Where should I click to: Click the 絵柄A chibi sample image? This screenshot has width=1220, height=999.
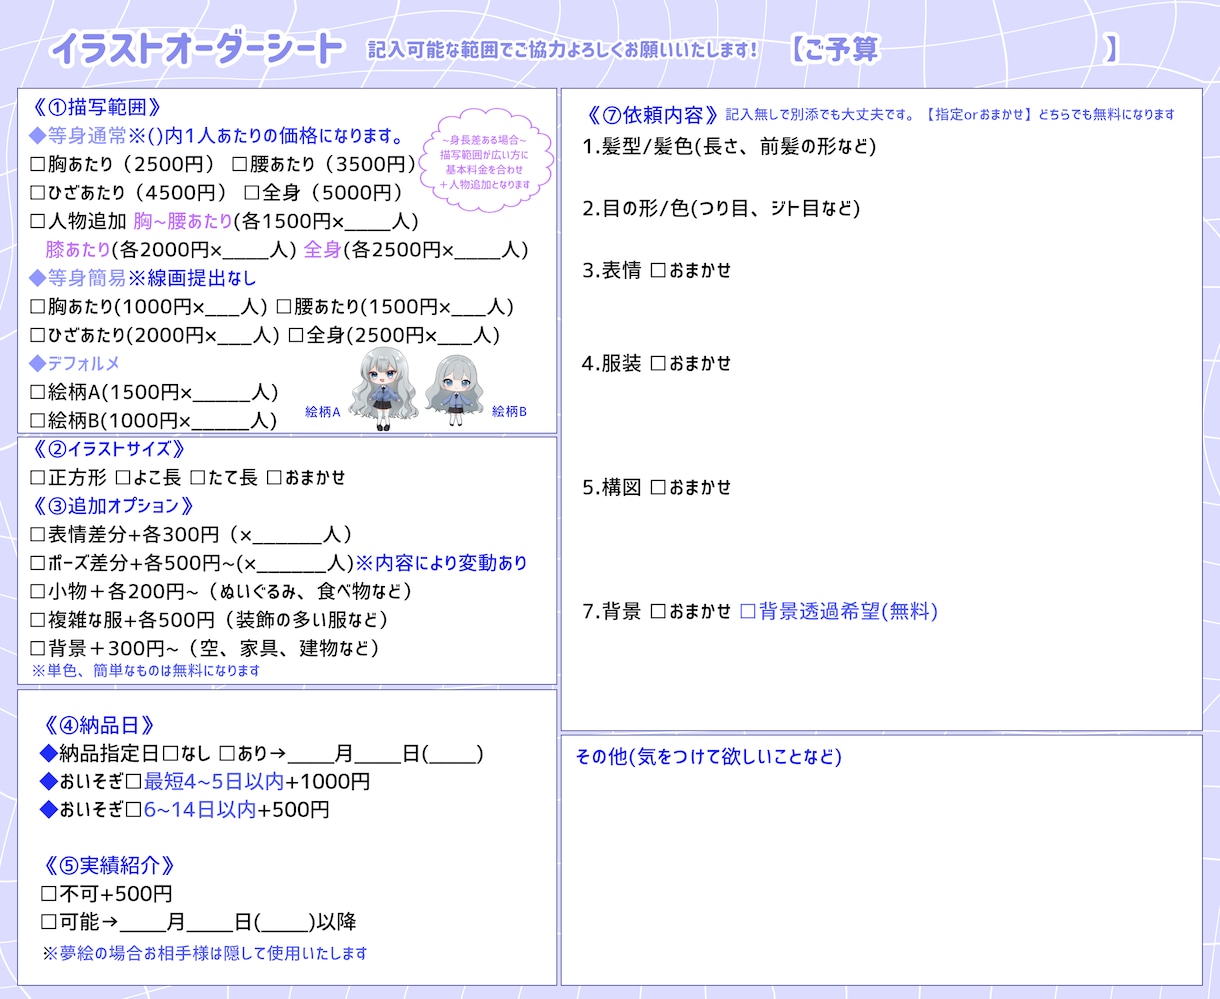(383, 390)
